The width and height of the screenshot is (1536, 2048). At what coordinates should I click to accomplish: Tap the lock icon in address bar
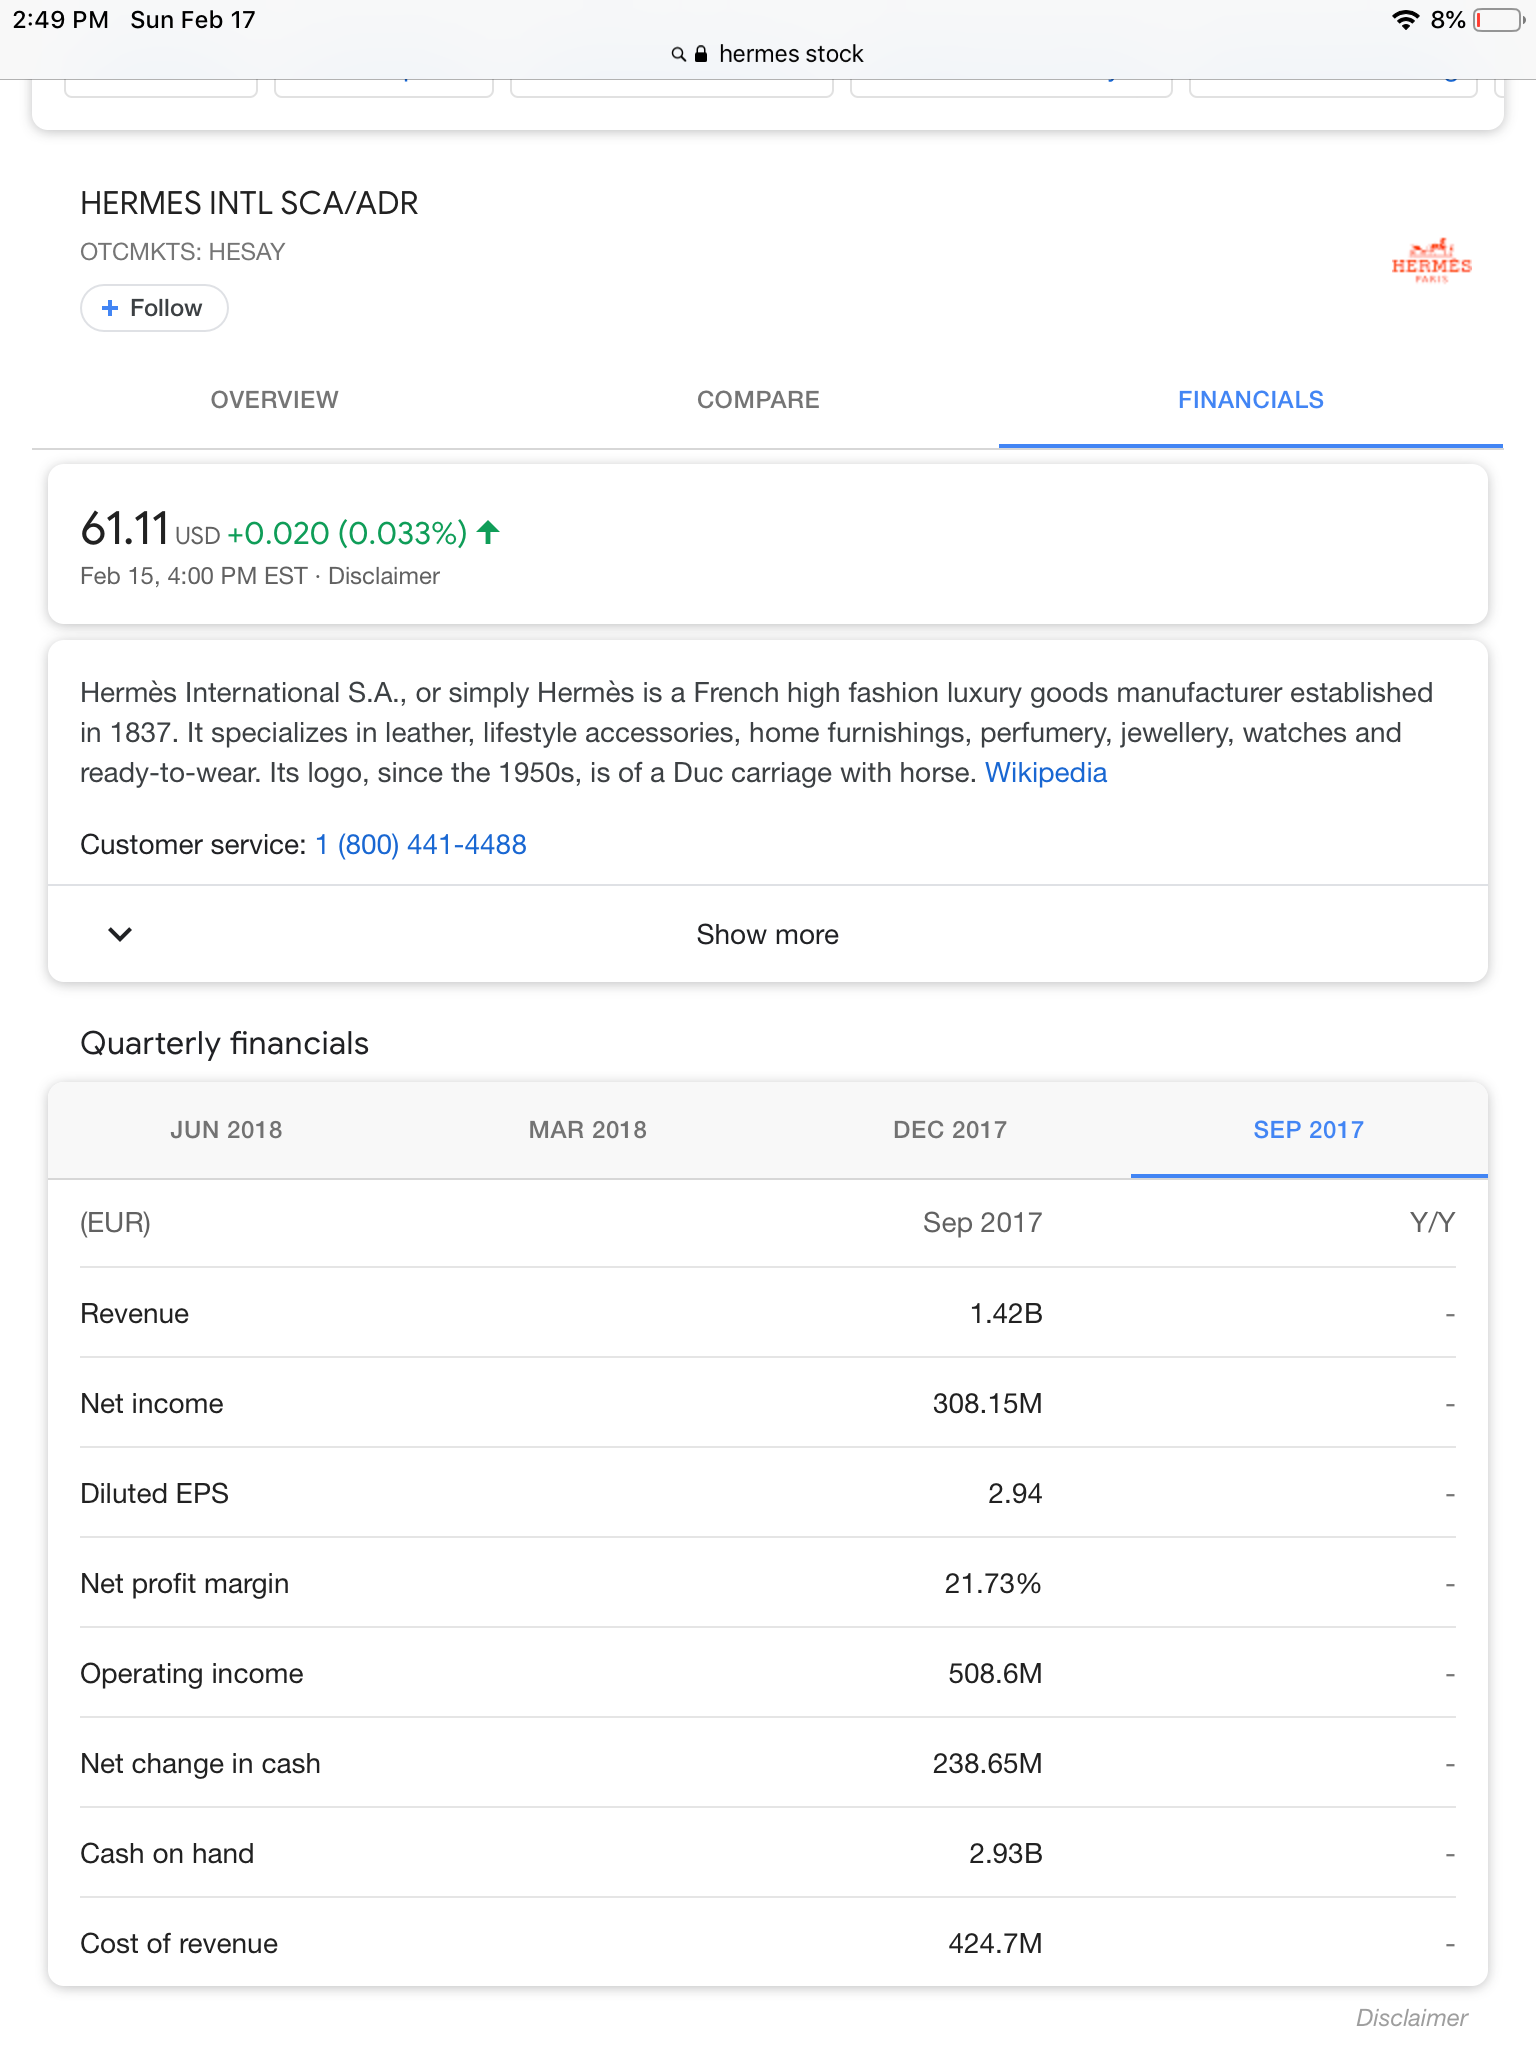click(x=701, y=54)
